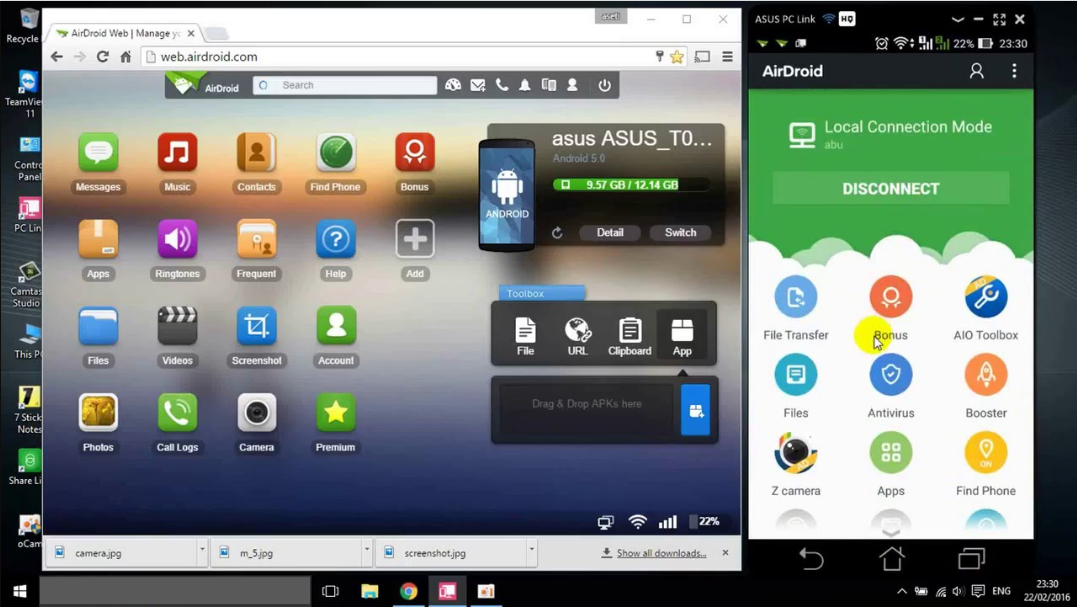Open Messages in AirDroid Web
1077x607 pixels.
(x=98, y=152)
